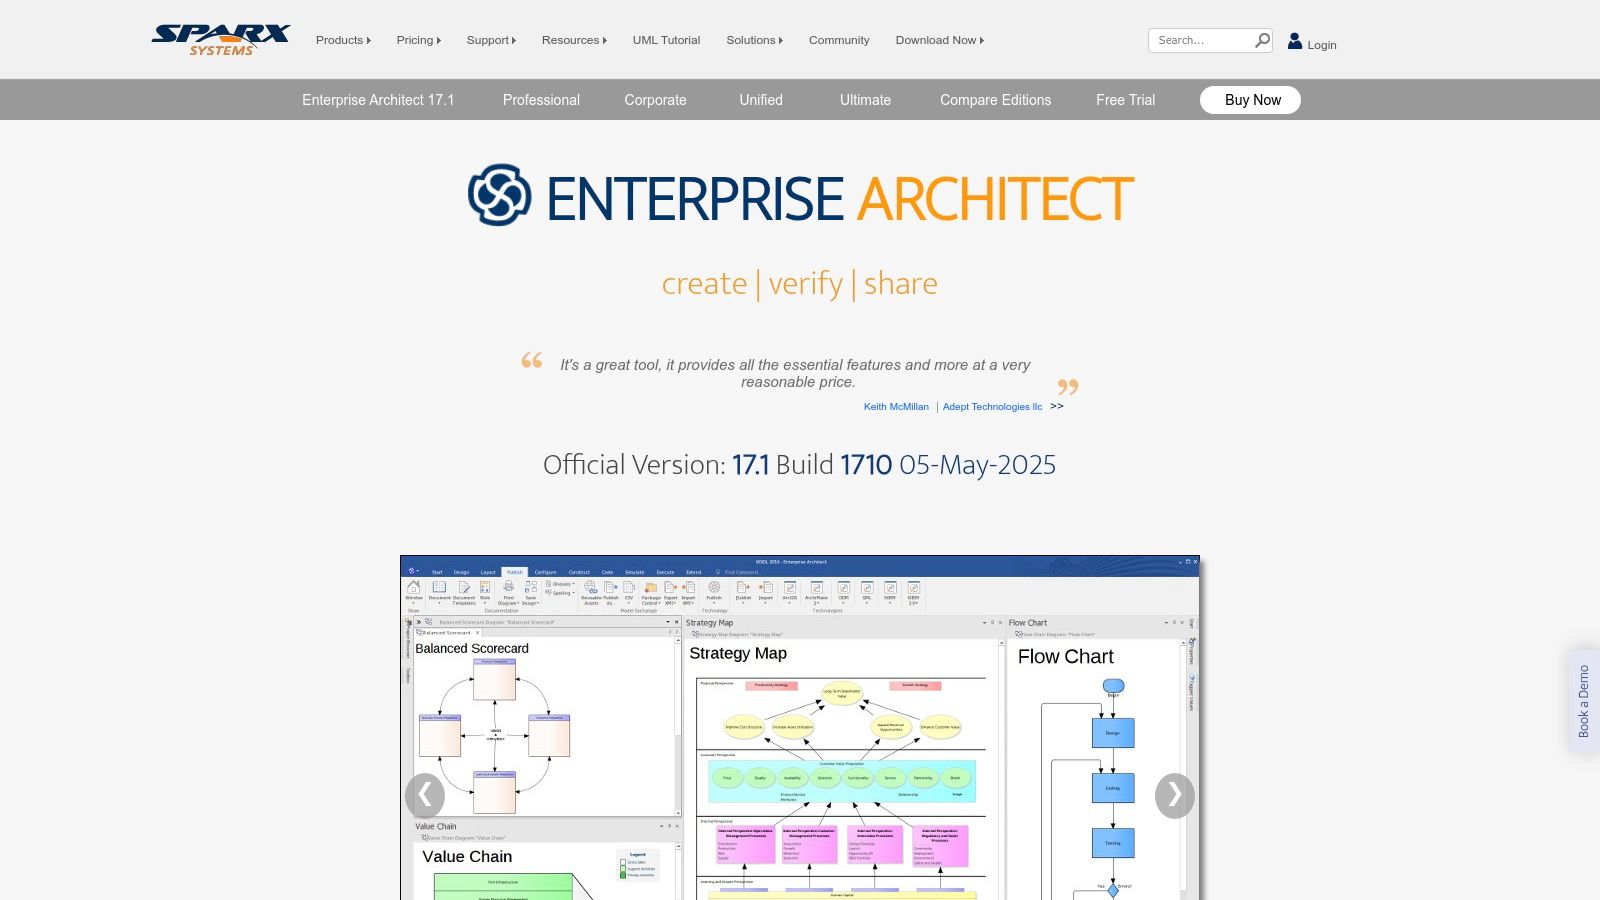The width and height of the screenshot is (1600, 900).
Task: Expand the Products menu
Action: pyautogui.click(x=343, y=40)
